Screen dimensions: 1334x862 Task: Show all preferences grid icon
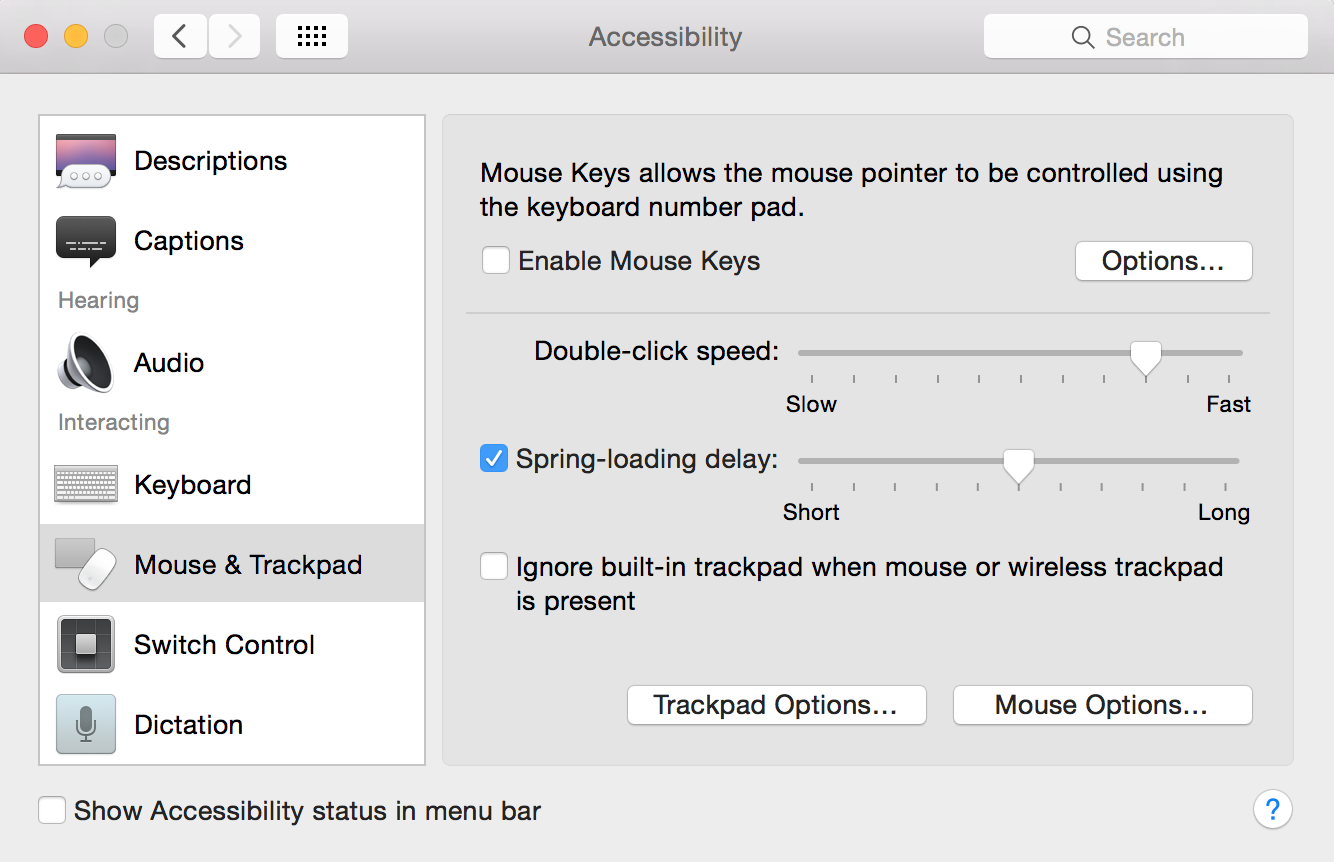[x=312, y=37]
